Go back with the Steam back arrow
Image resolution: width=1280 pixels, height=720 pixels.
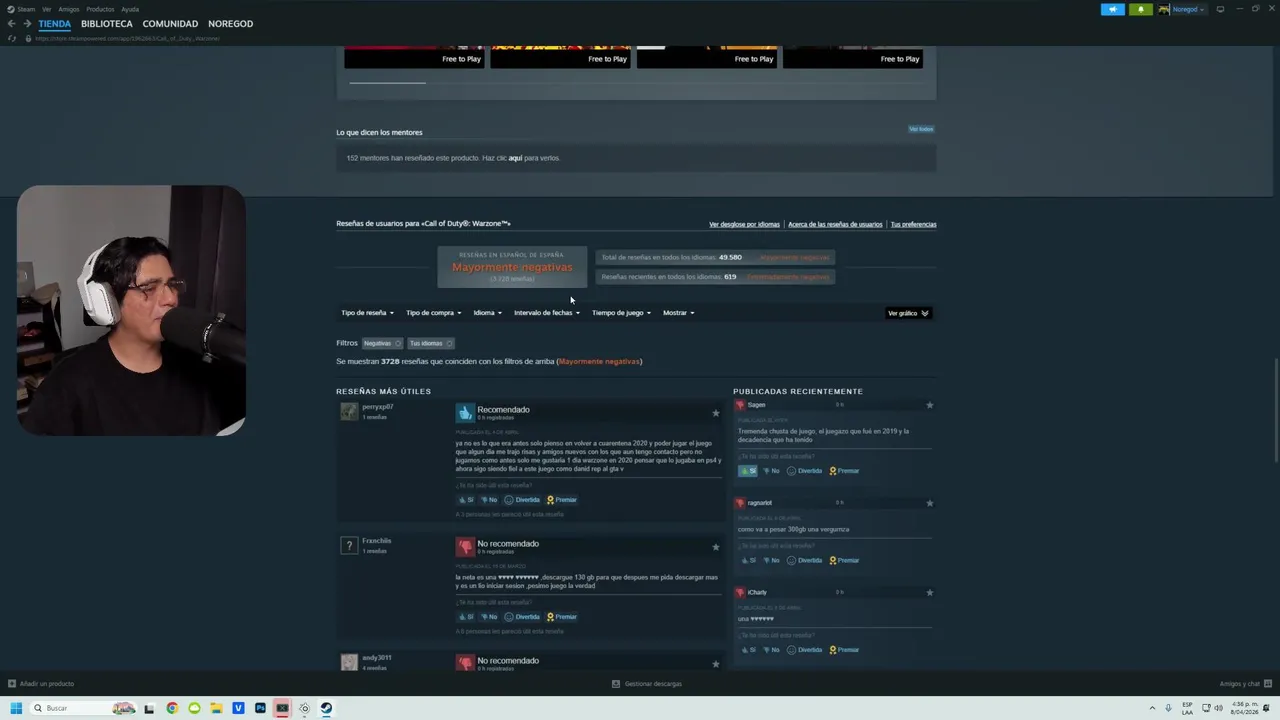(x=12, y=24)
